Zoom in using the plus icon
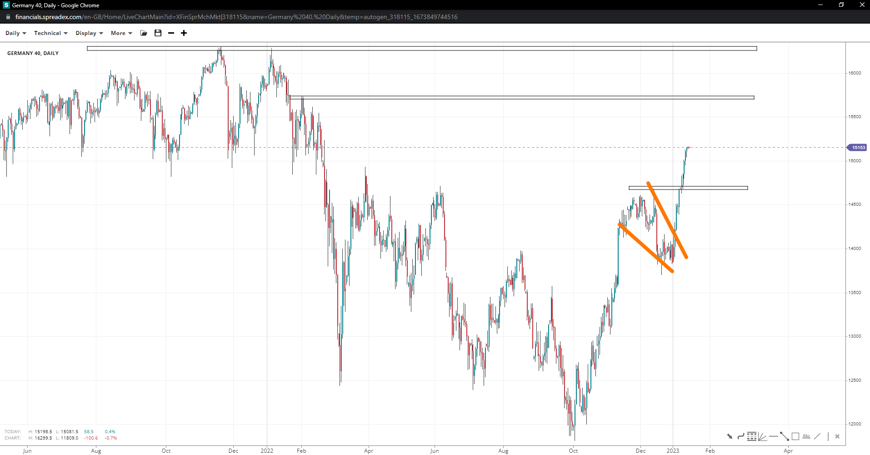Screen dimensions: 870x455 click(x=184, y=33)
